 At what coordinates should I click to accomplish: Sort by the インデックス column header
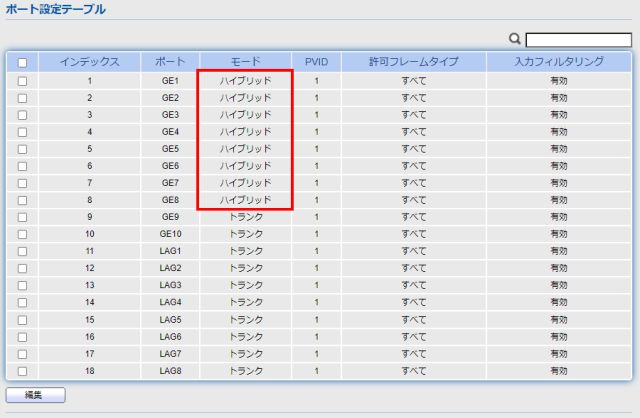(x=89, y=62)
